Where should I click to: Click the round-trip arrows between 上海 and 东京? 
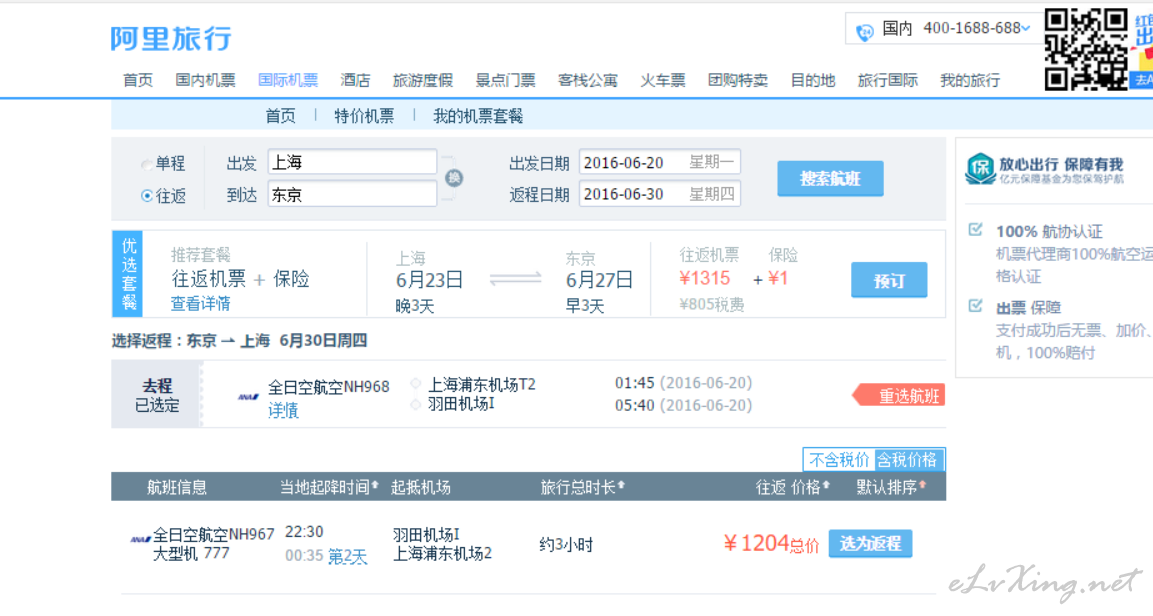515,279
